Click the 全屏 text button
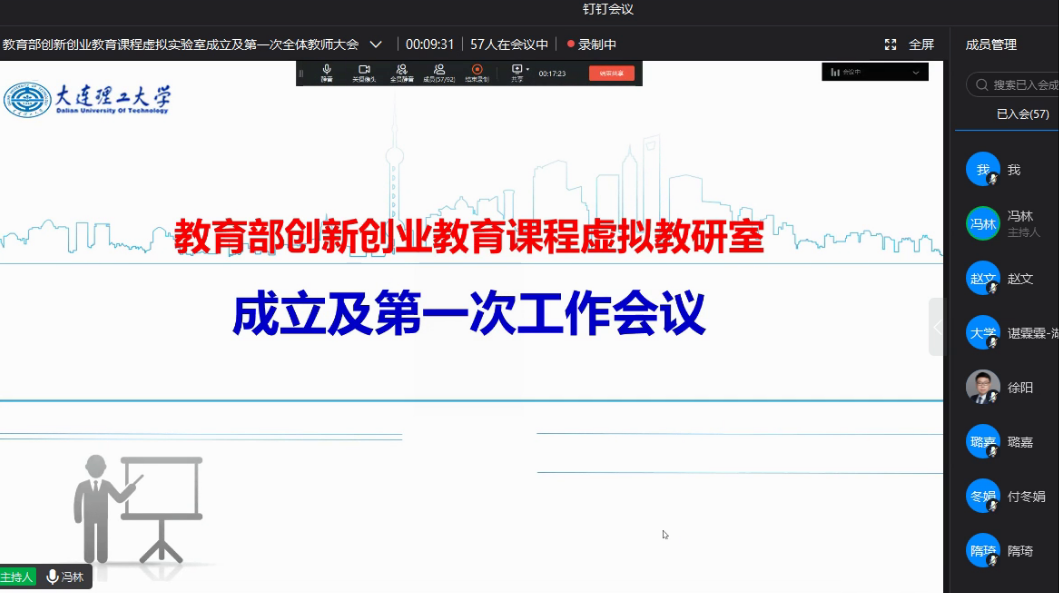The width and height of the screenshot is (1059, 593). pos(920,45)
